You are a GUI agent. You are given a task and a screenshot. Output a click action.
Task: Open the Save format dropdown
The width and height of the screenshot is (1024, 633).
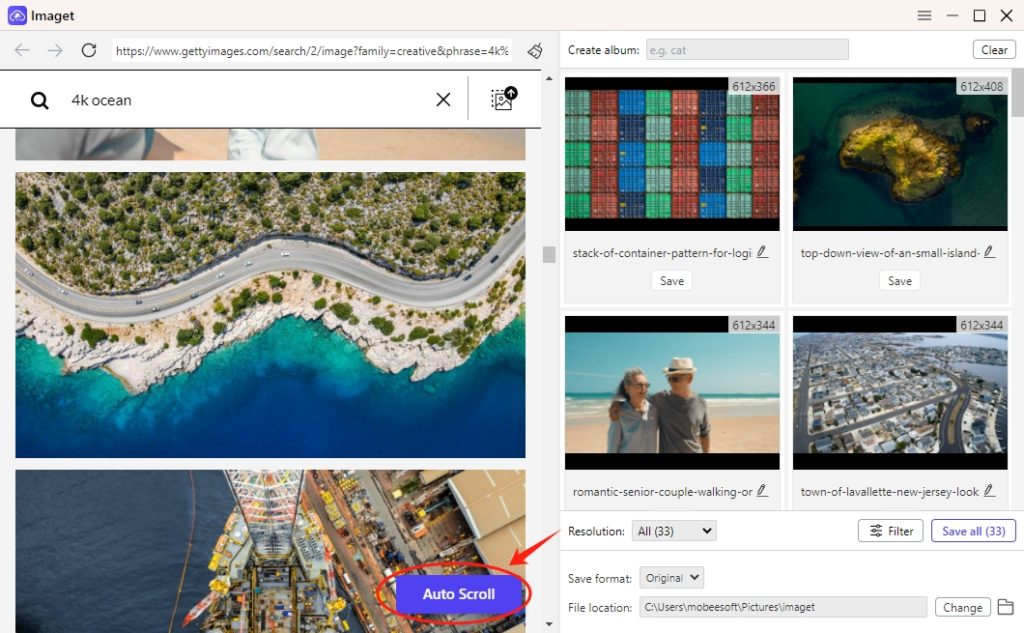[x=672, y=578]
